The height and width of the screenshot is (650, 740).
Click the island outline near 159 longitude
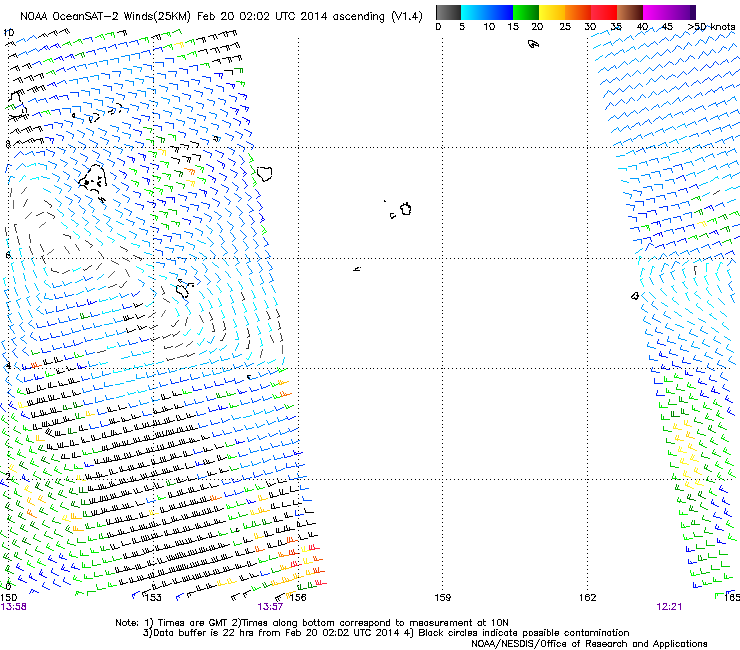[405, 209]
